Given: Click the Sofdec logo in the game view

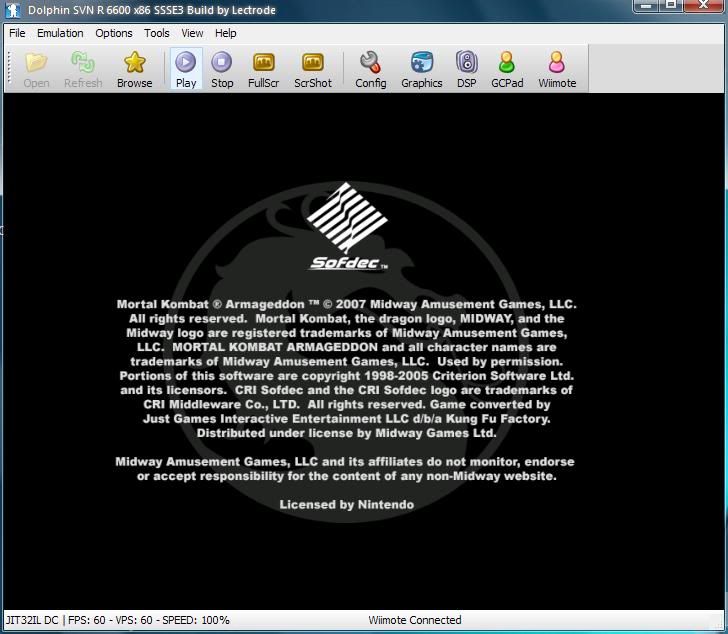Looking at the screenshot, I should click(348, 226).
